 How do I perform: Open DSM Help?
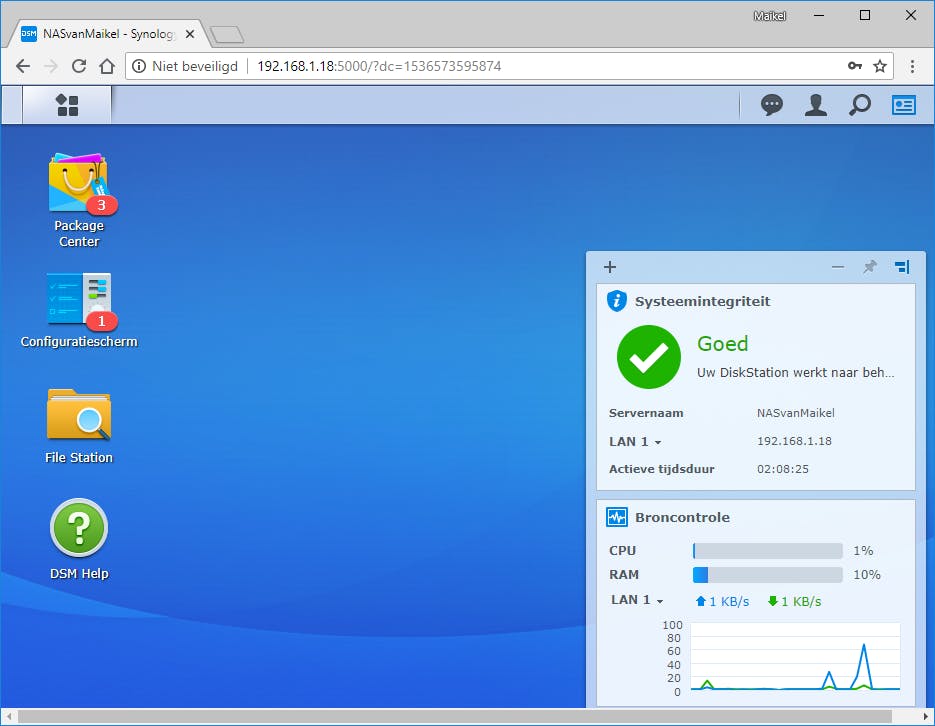pyautogui.click(x=79, y=539)
